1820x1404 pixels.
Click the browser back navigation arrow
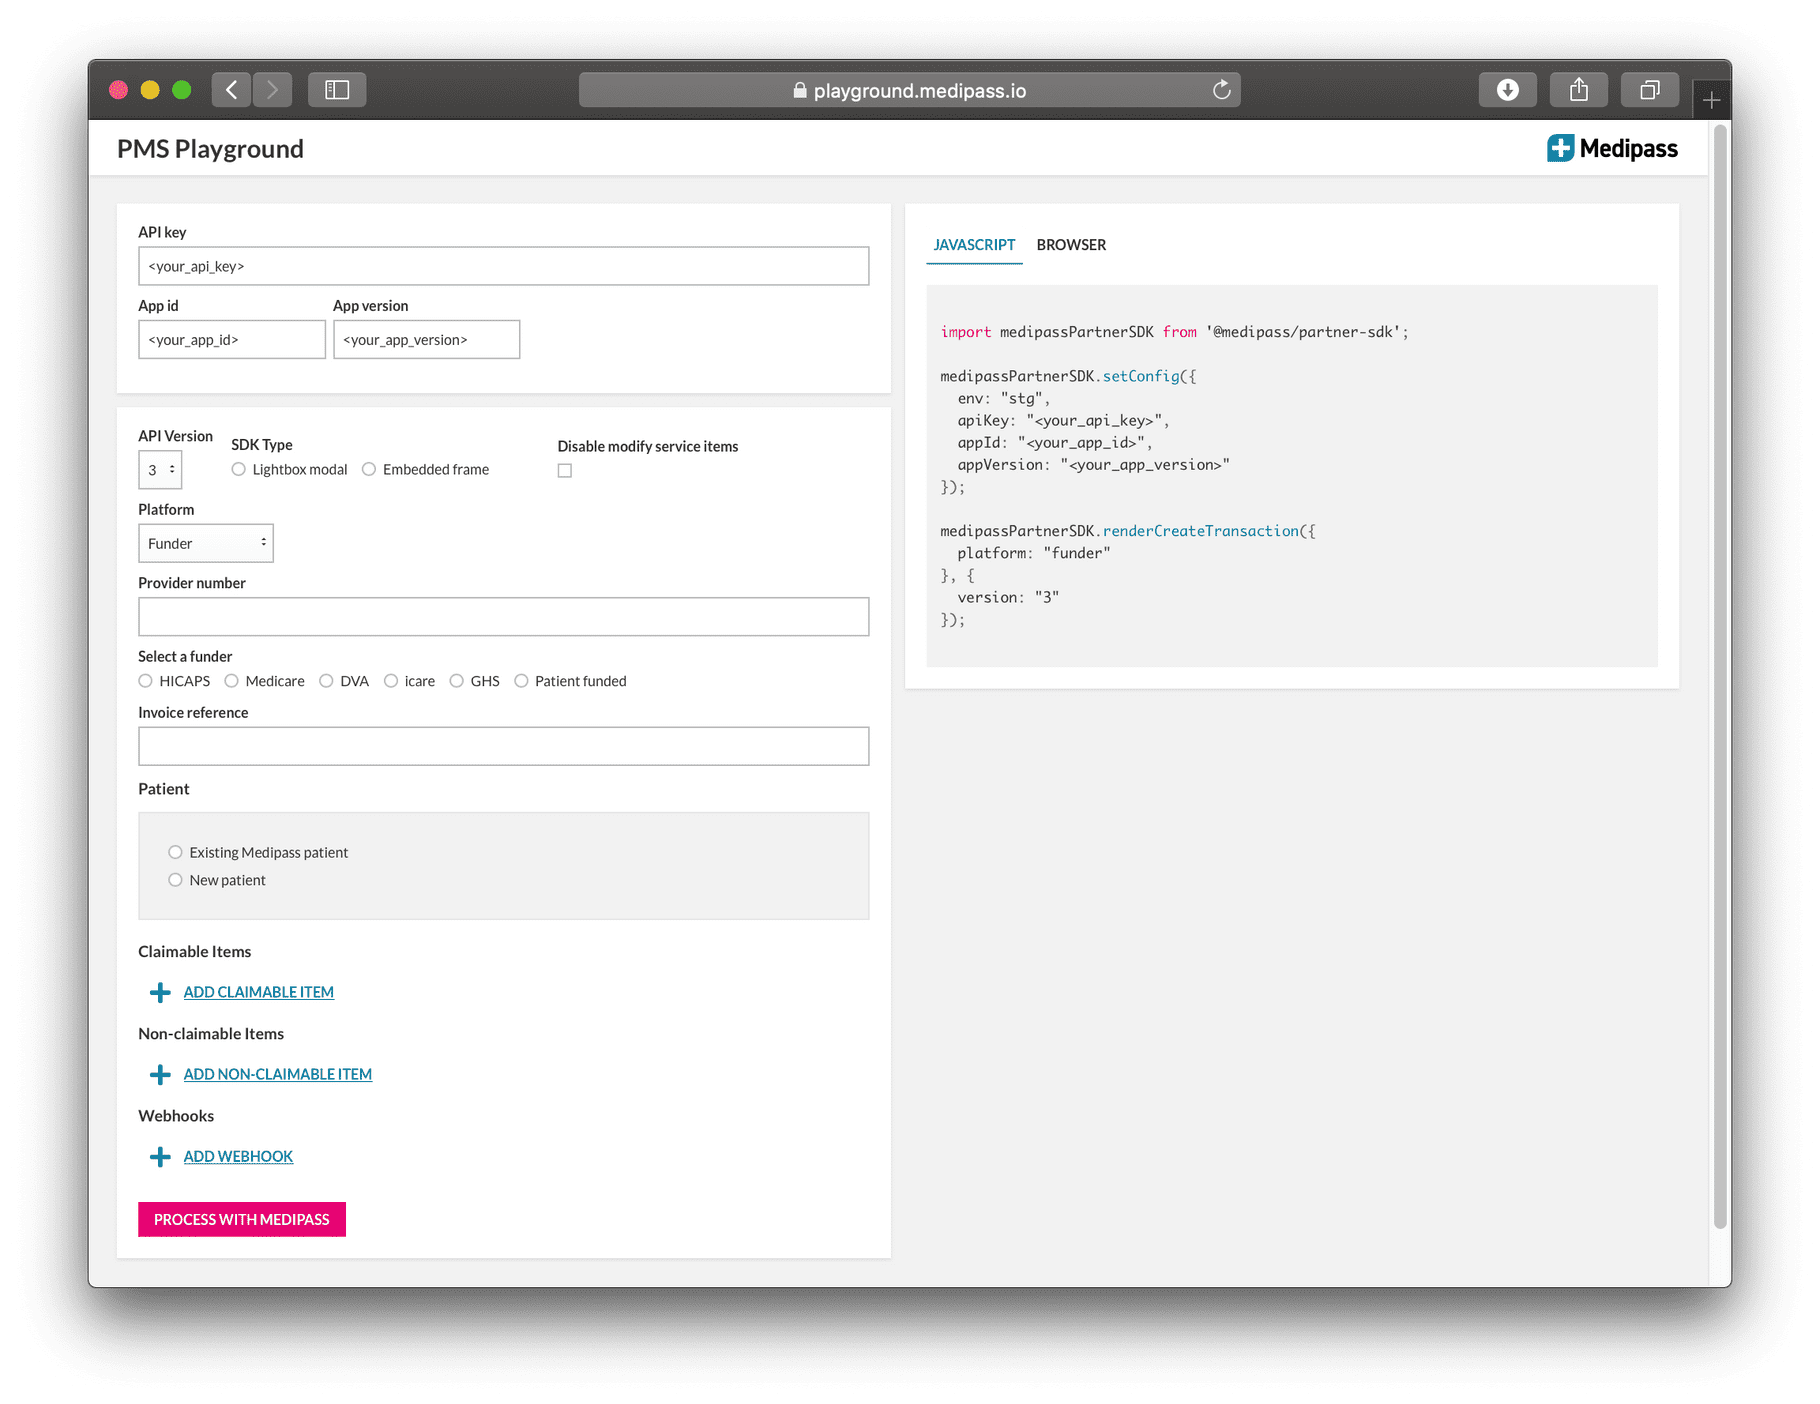(231, 89)
